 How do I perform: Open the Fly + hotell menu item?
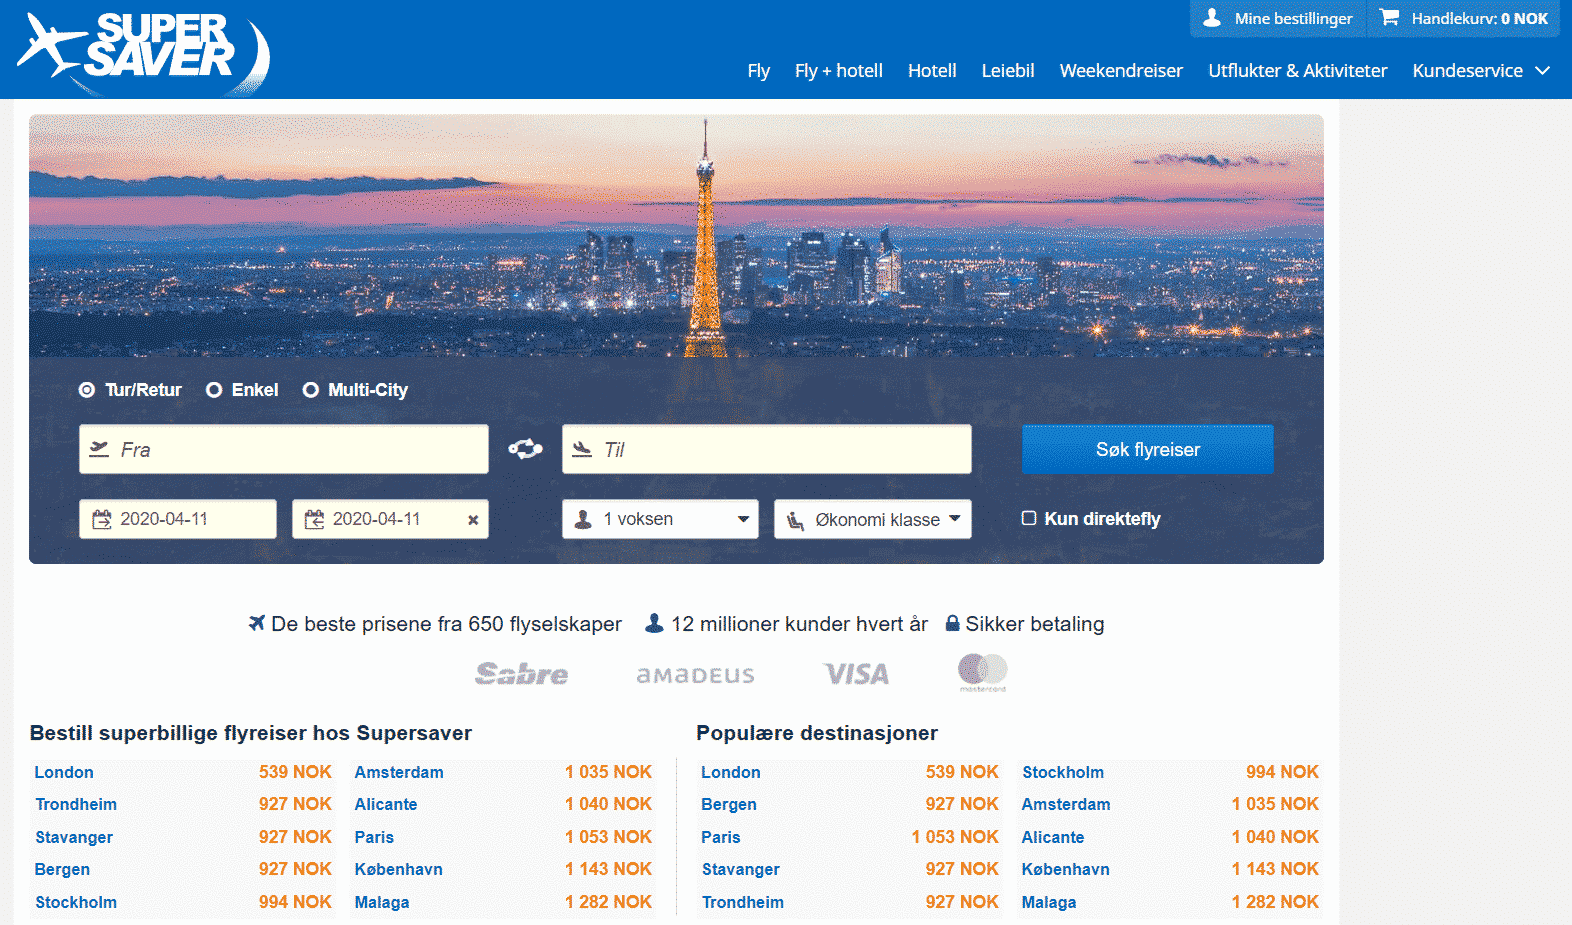[x=838, y=71]
